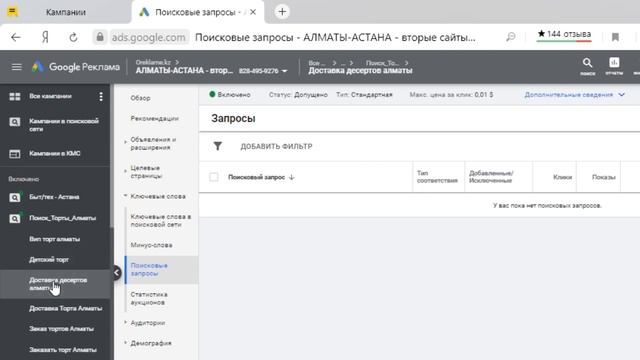640x360 pixels.
Task: Click the Поиск_То... breadcrumb link
Action: coord(382,63)
